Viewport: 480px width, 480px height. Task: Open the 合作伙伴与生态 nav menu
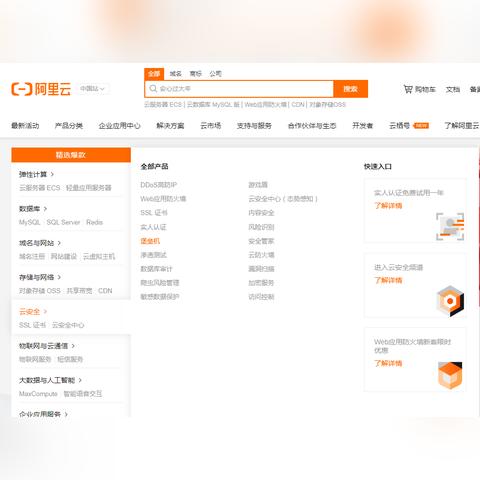point(312,126)
